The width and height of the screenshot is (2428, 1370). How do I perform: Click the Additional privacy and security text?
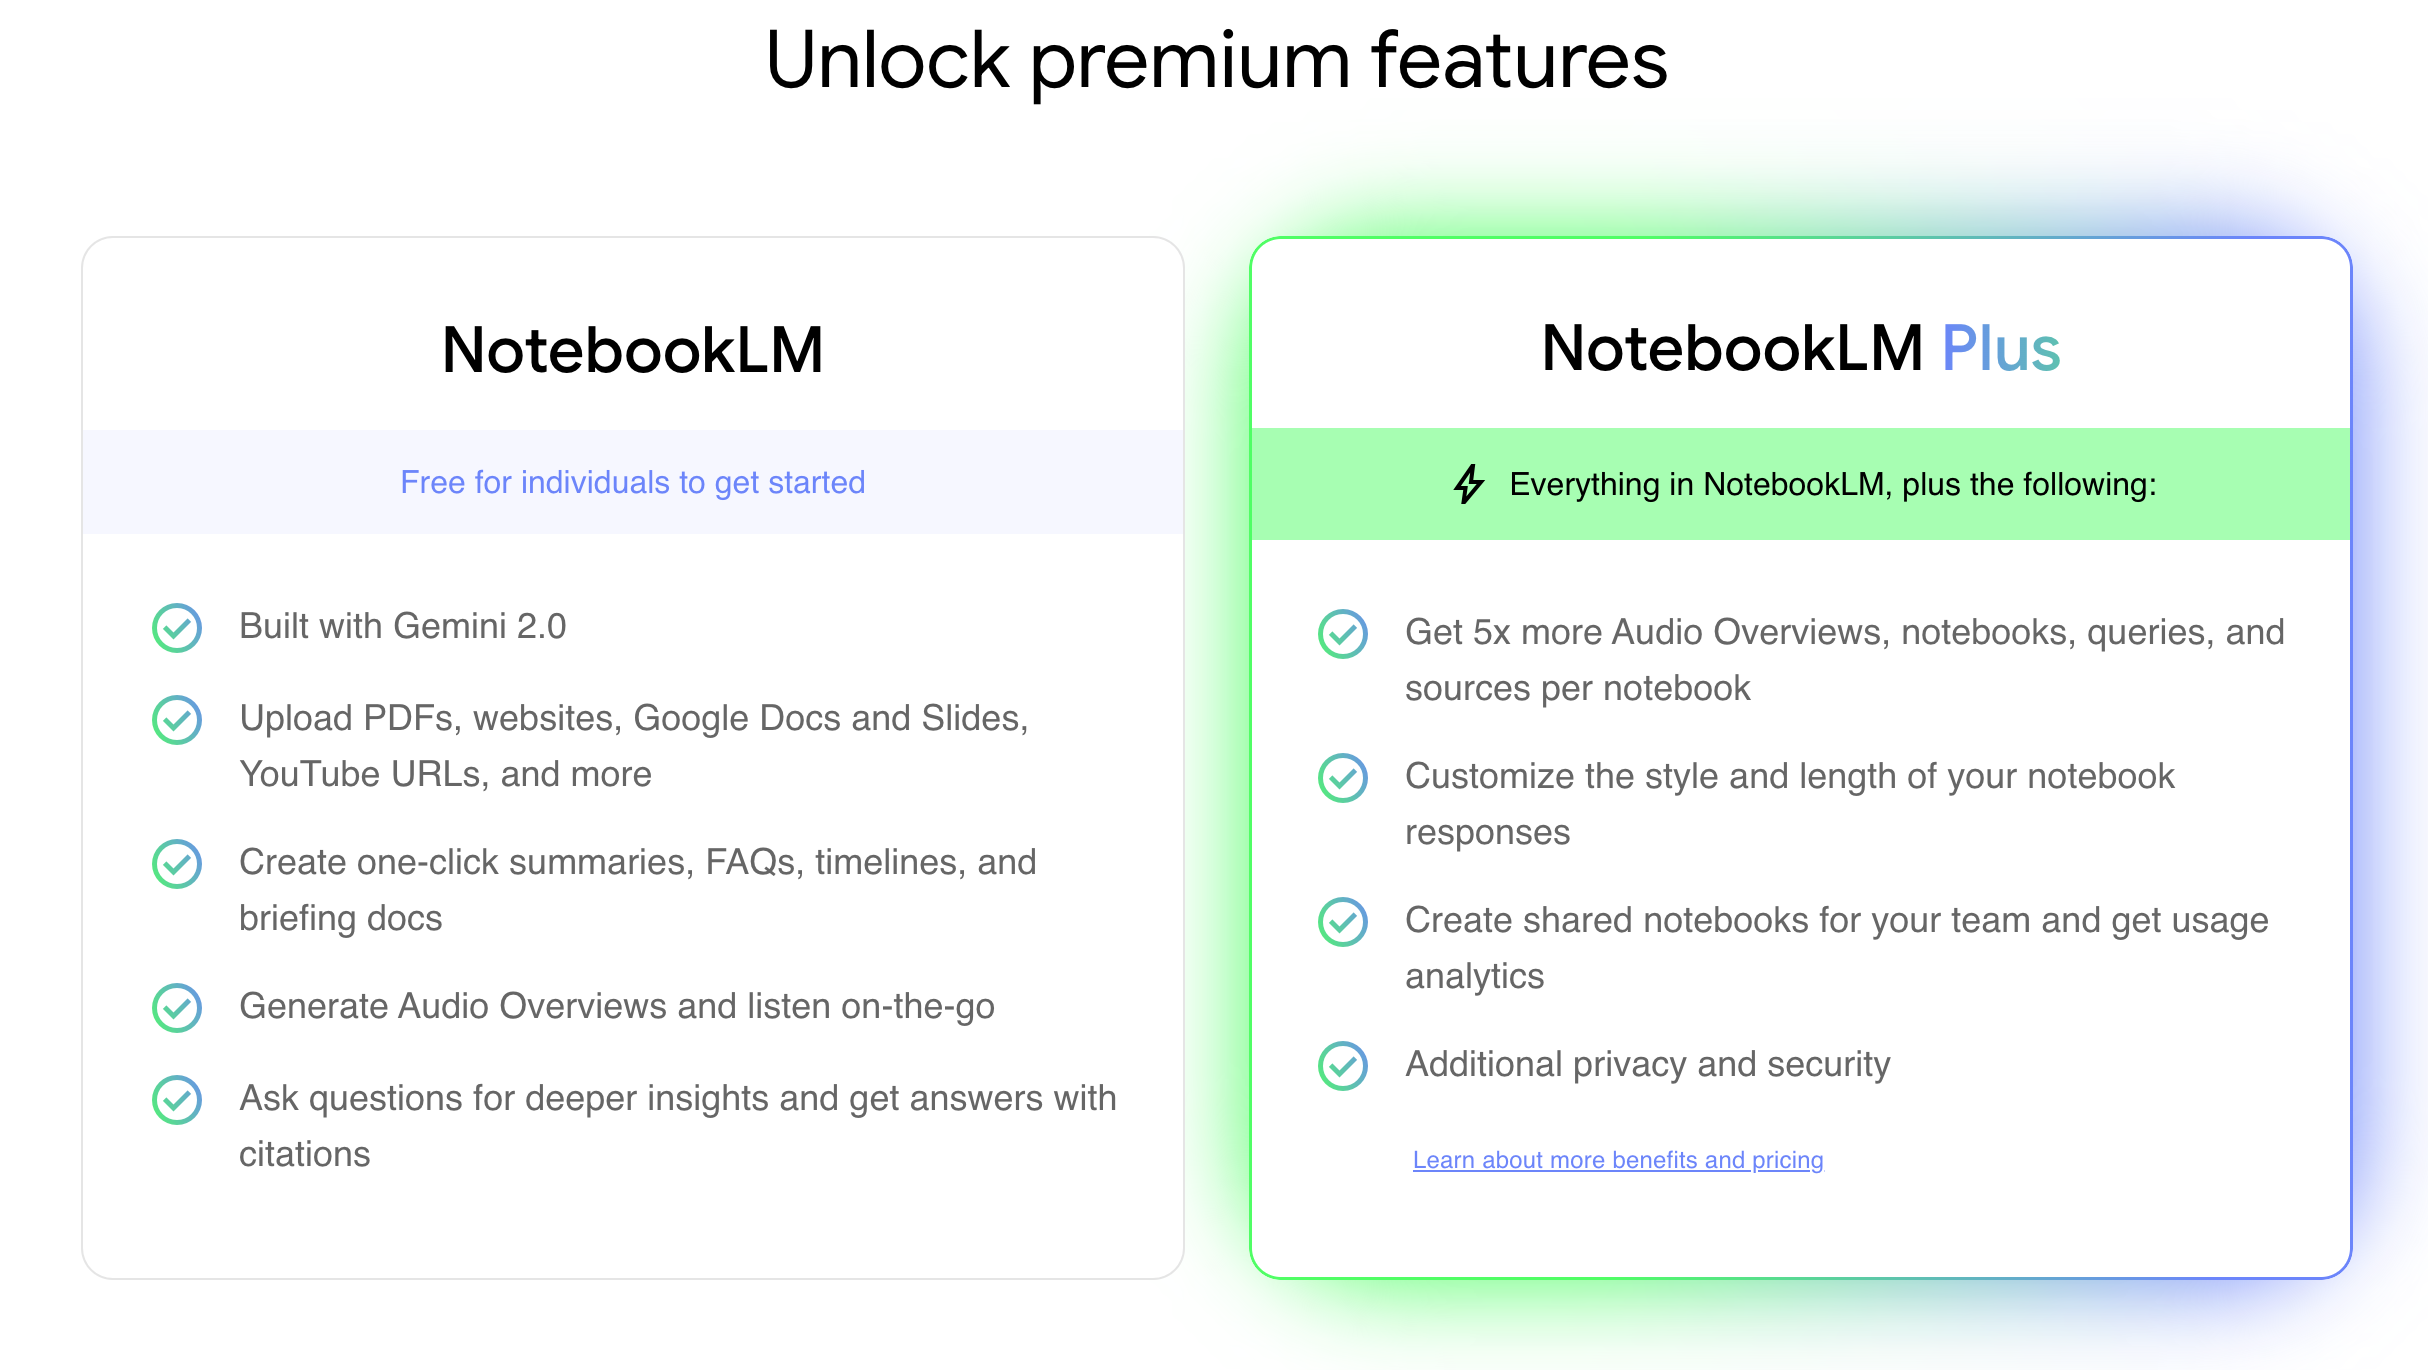[x=1648, y=1065]
